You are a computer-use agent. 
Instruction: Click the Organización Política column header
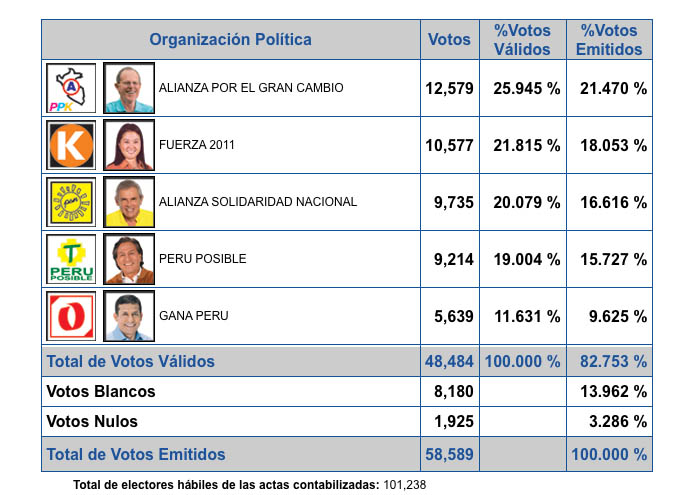click(x=230, y=40)
